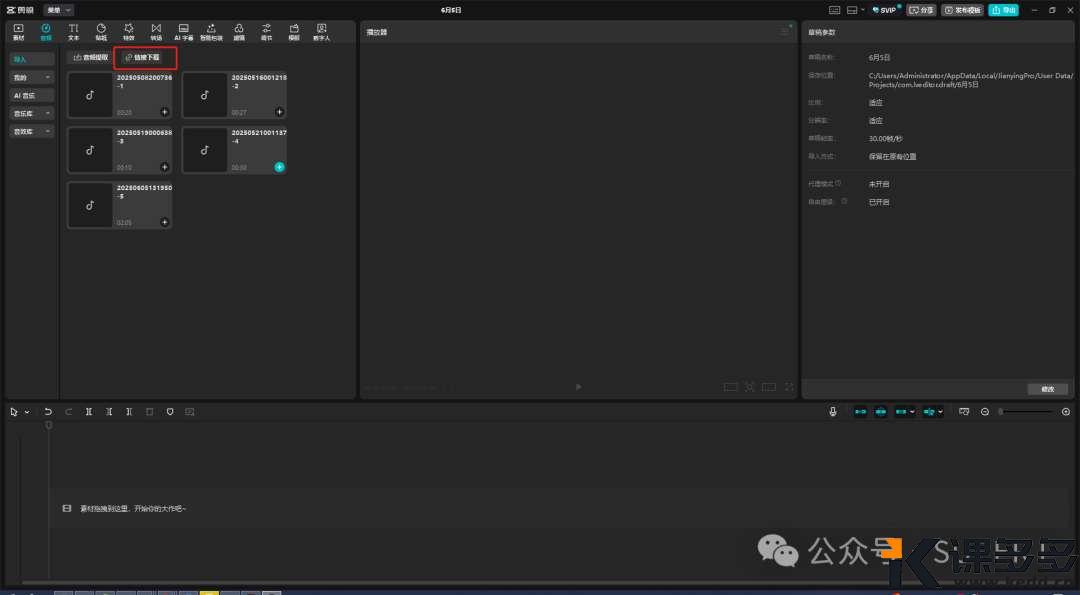Expand the 菜单 dropdown in title bar
Viewport: 1080px width, 595px height.
tap(59, 10)
